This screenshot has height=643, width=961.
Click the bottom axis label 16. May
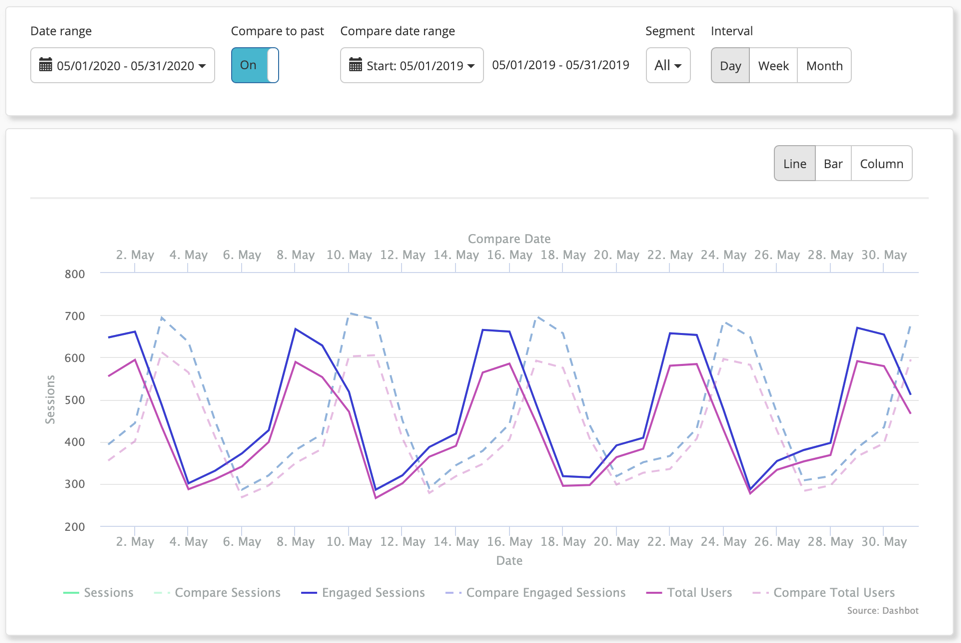510,542
